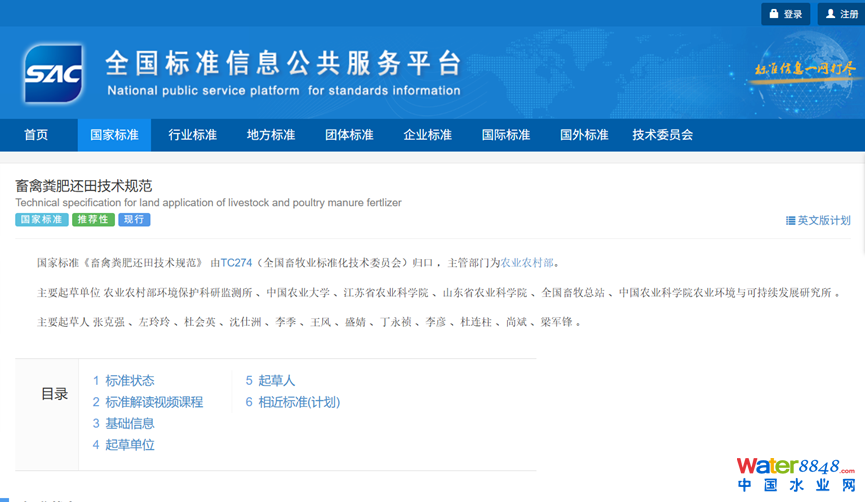
Task: Open the 团体标准 navigation tab
Action: click(349, 135)
